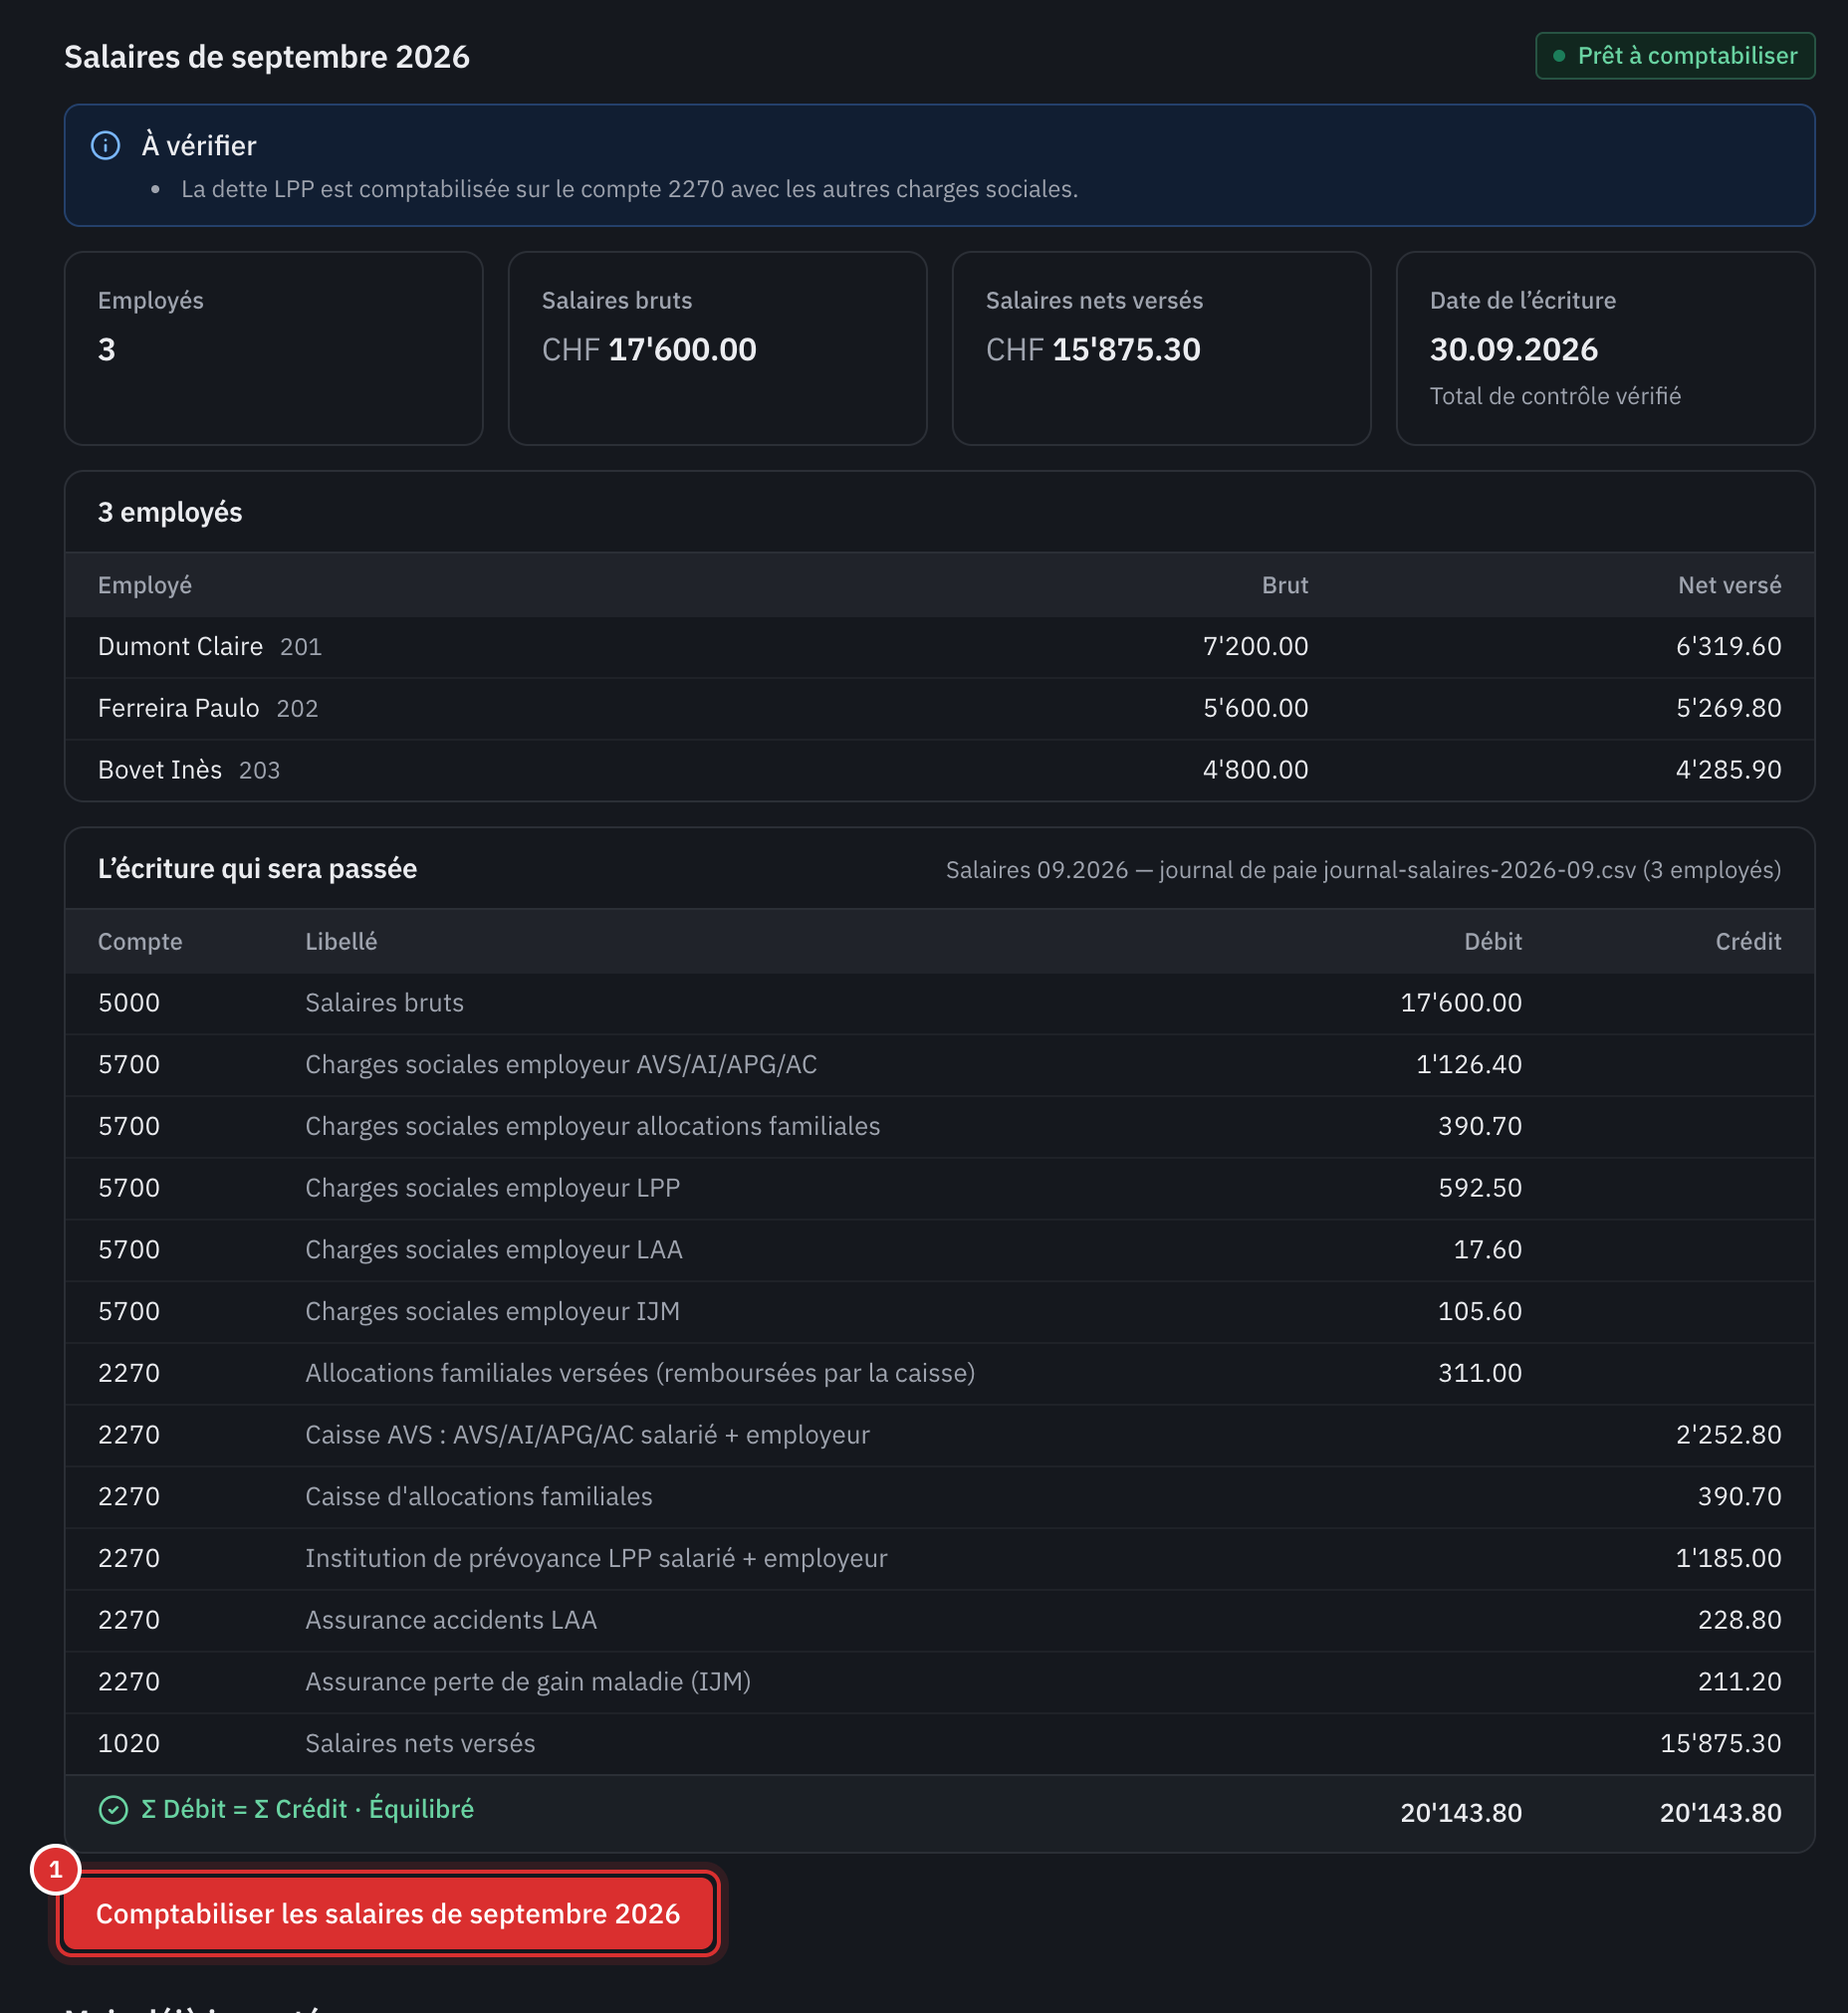Click the 1020 Salaires nets versés line

tap(939, 1744)
